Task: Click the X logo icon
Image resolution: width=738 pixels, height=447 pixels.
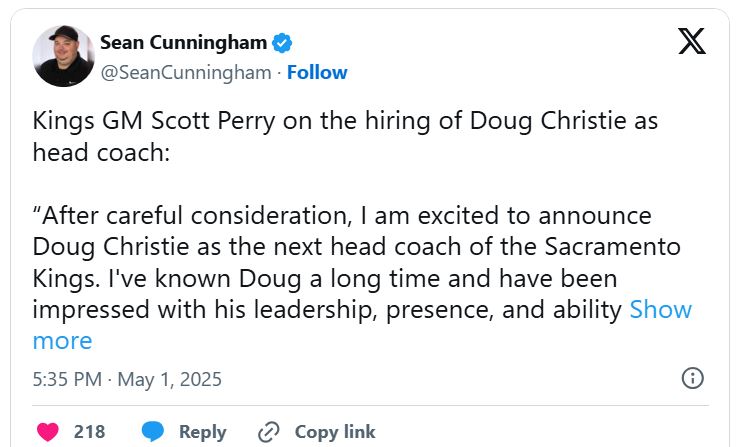Action: click(x=692, y=42)
